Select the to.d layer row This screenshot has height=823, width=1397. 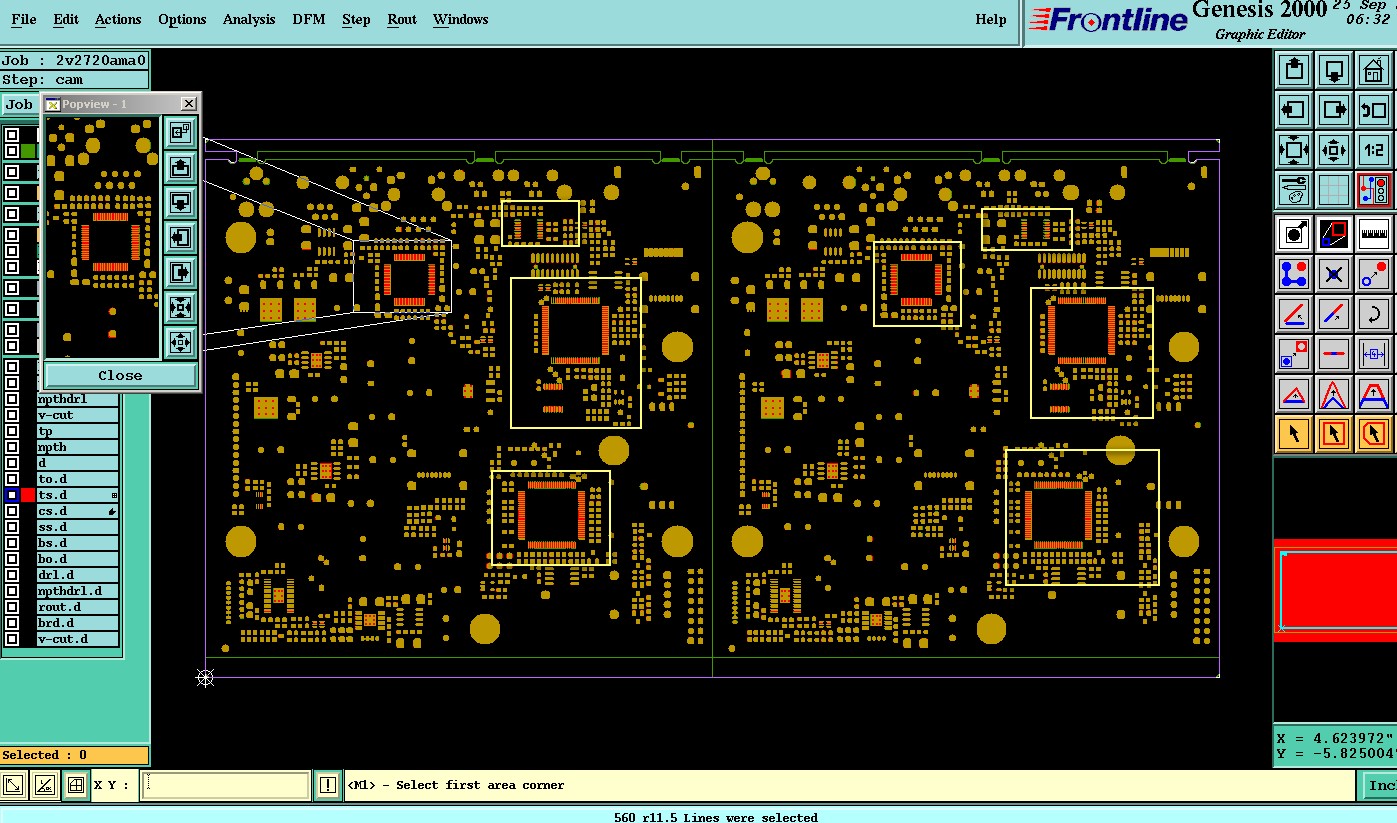click(77, 479)
